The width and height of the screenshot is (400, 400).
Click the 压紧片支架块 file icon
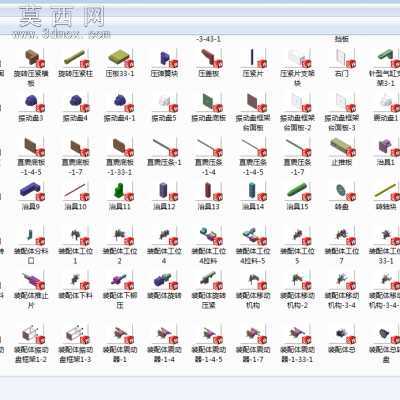click(297, 58)
